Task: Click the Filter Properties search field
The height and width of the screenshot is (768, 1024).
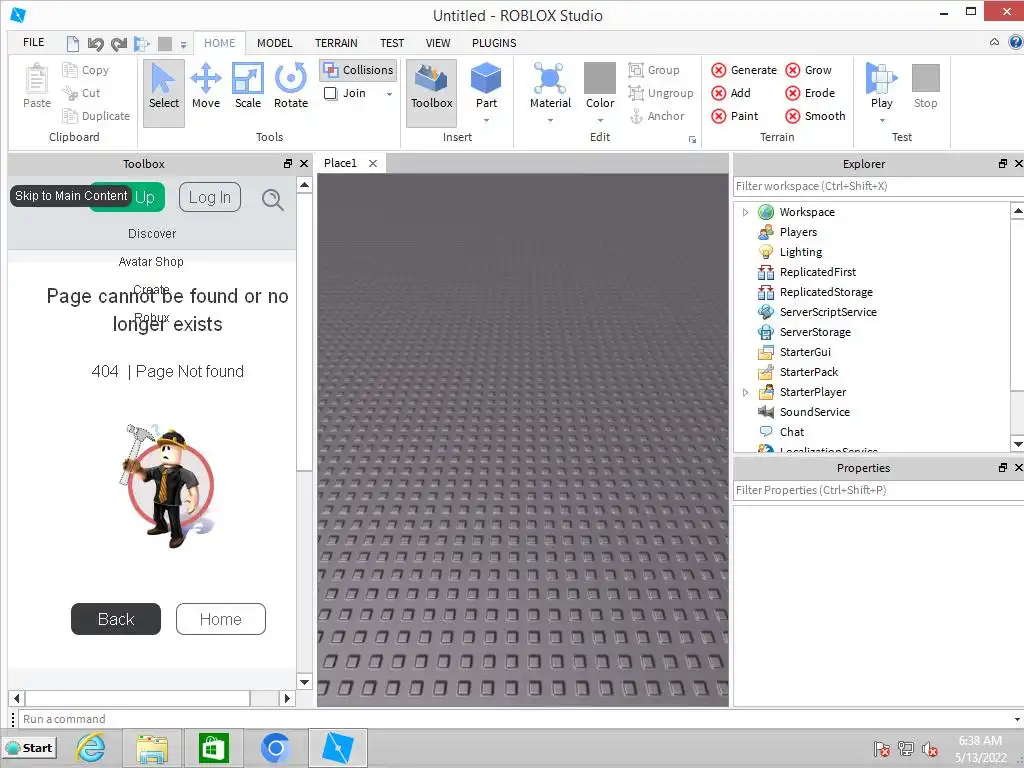Action: (x=878, y=490)
